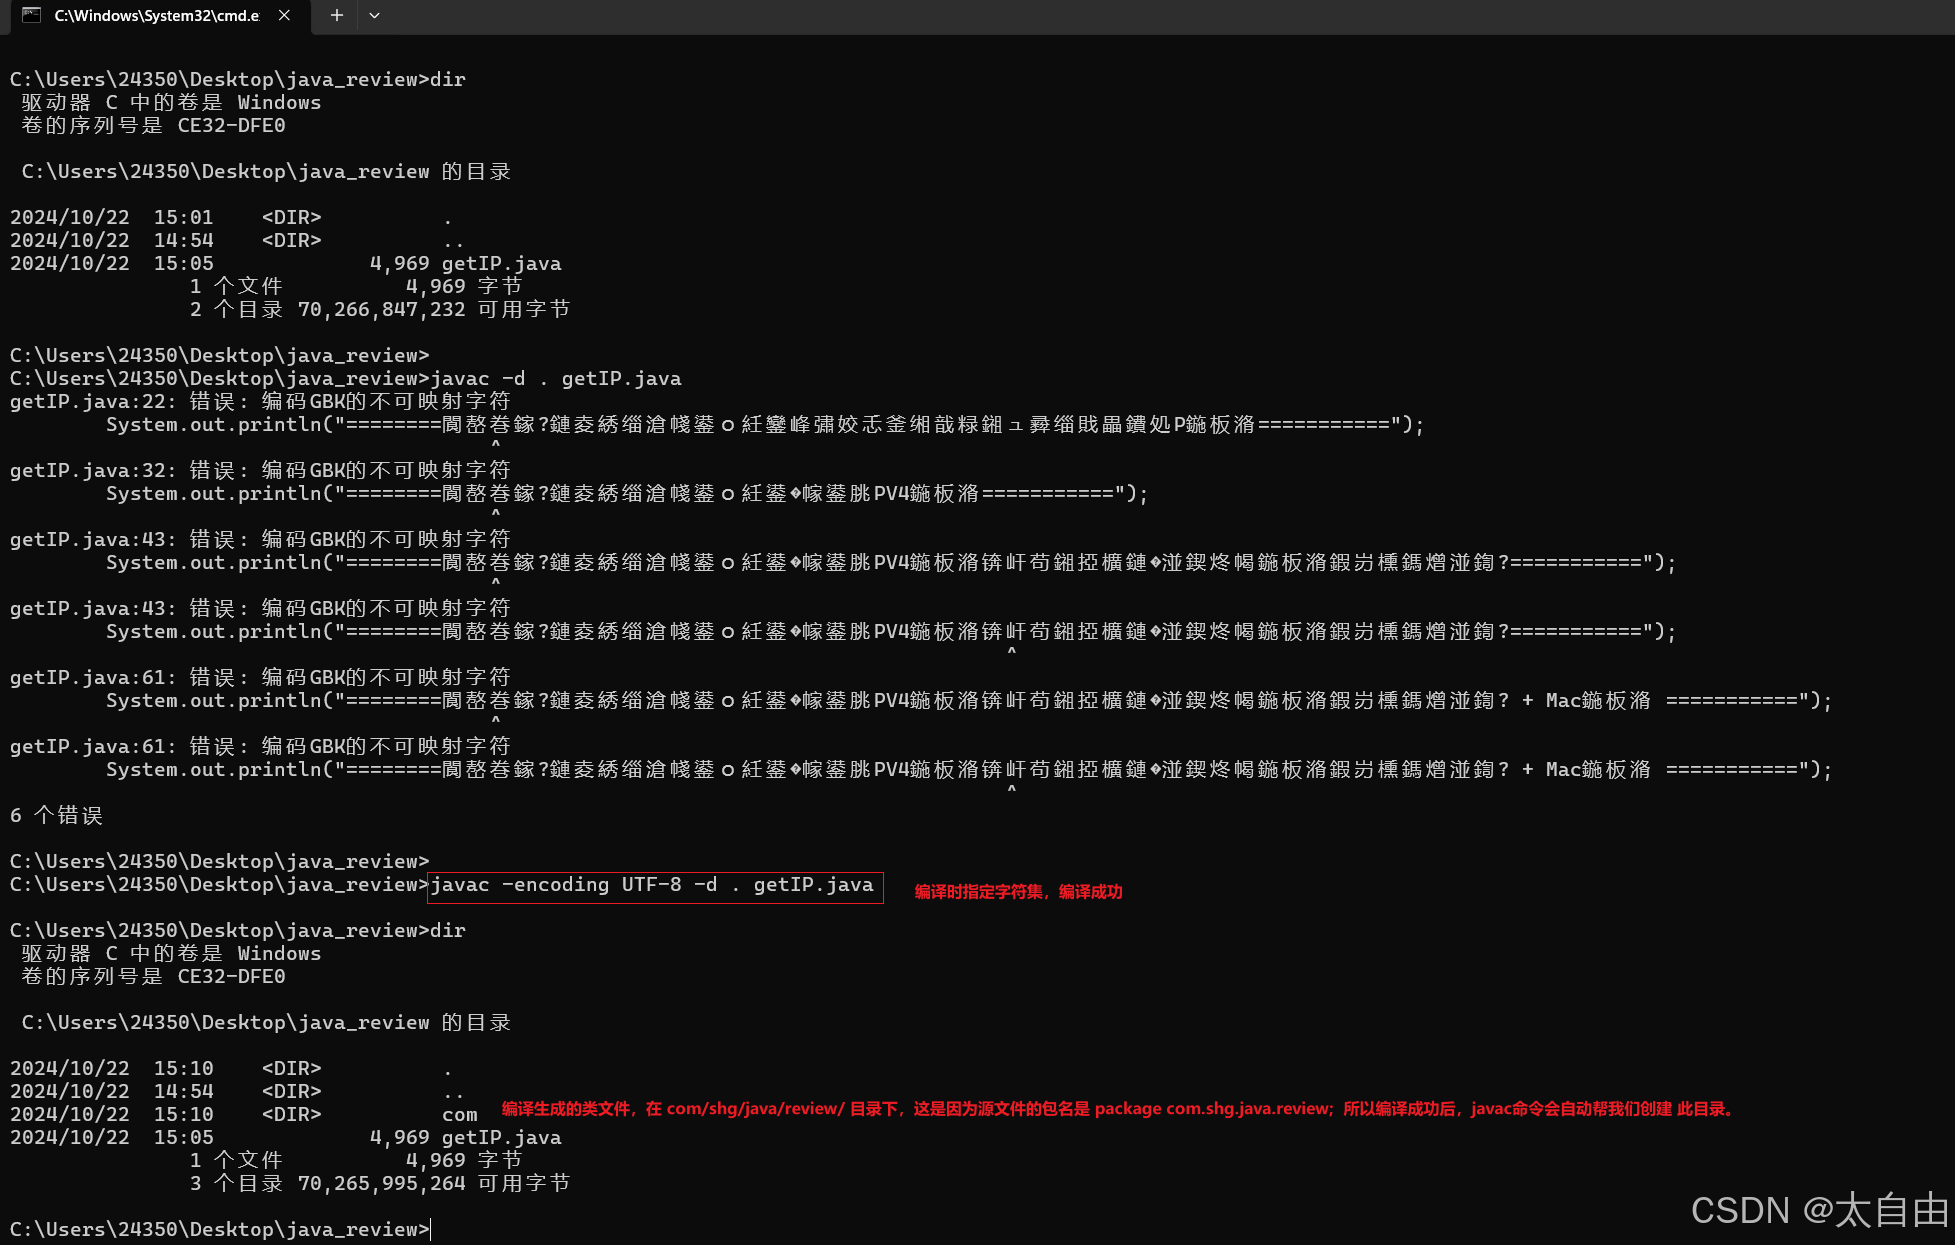Click the com directory entry

[x=458, y=1114]
